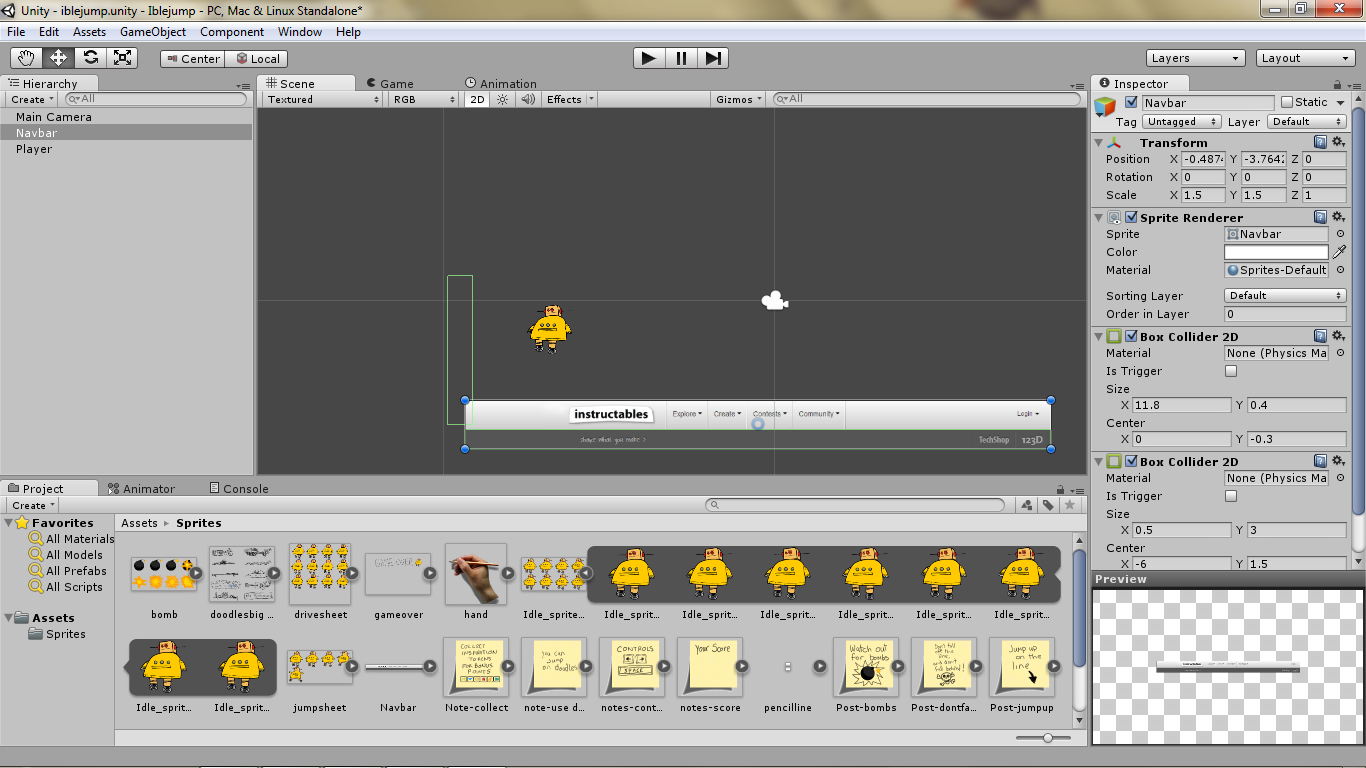Image resolution: width=1366 pixels, height=768 pixels.
Task: Open the RGB render mode dropdown
Action: [424, 99]
